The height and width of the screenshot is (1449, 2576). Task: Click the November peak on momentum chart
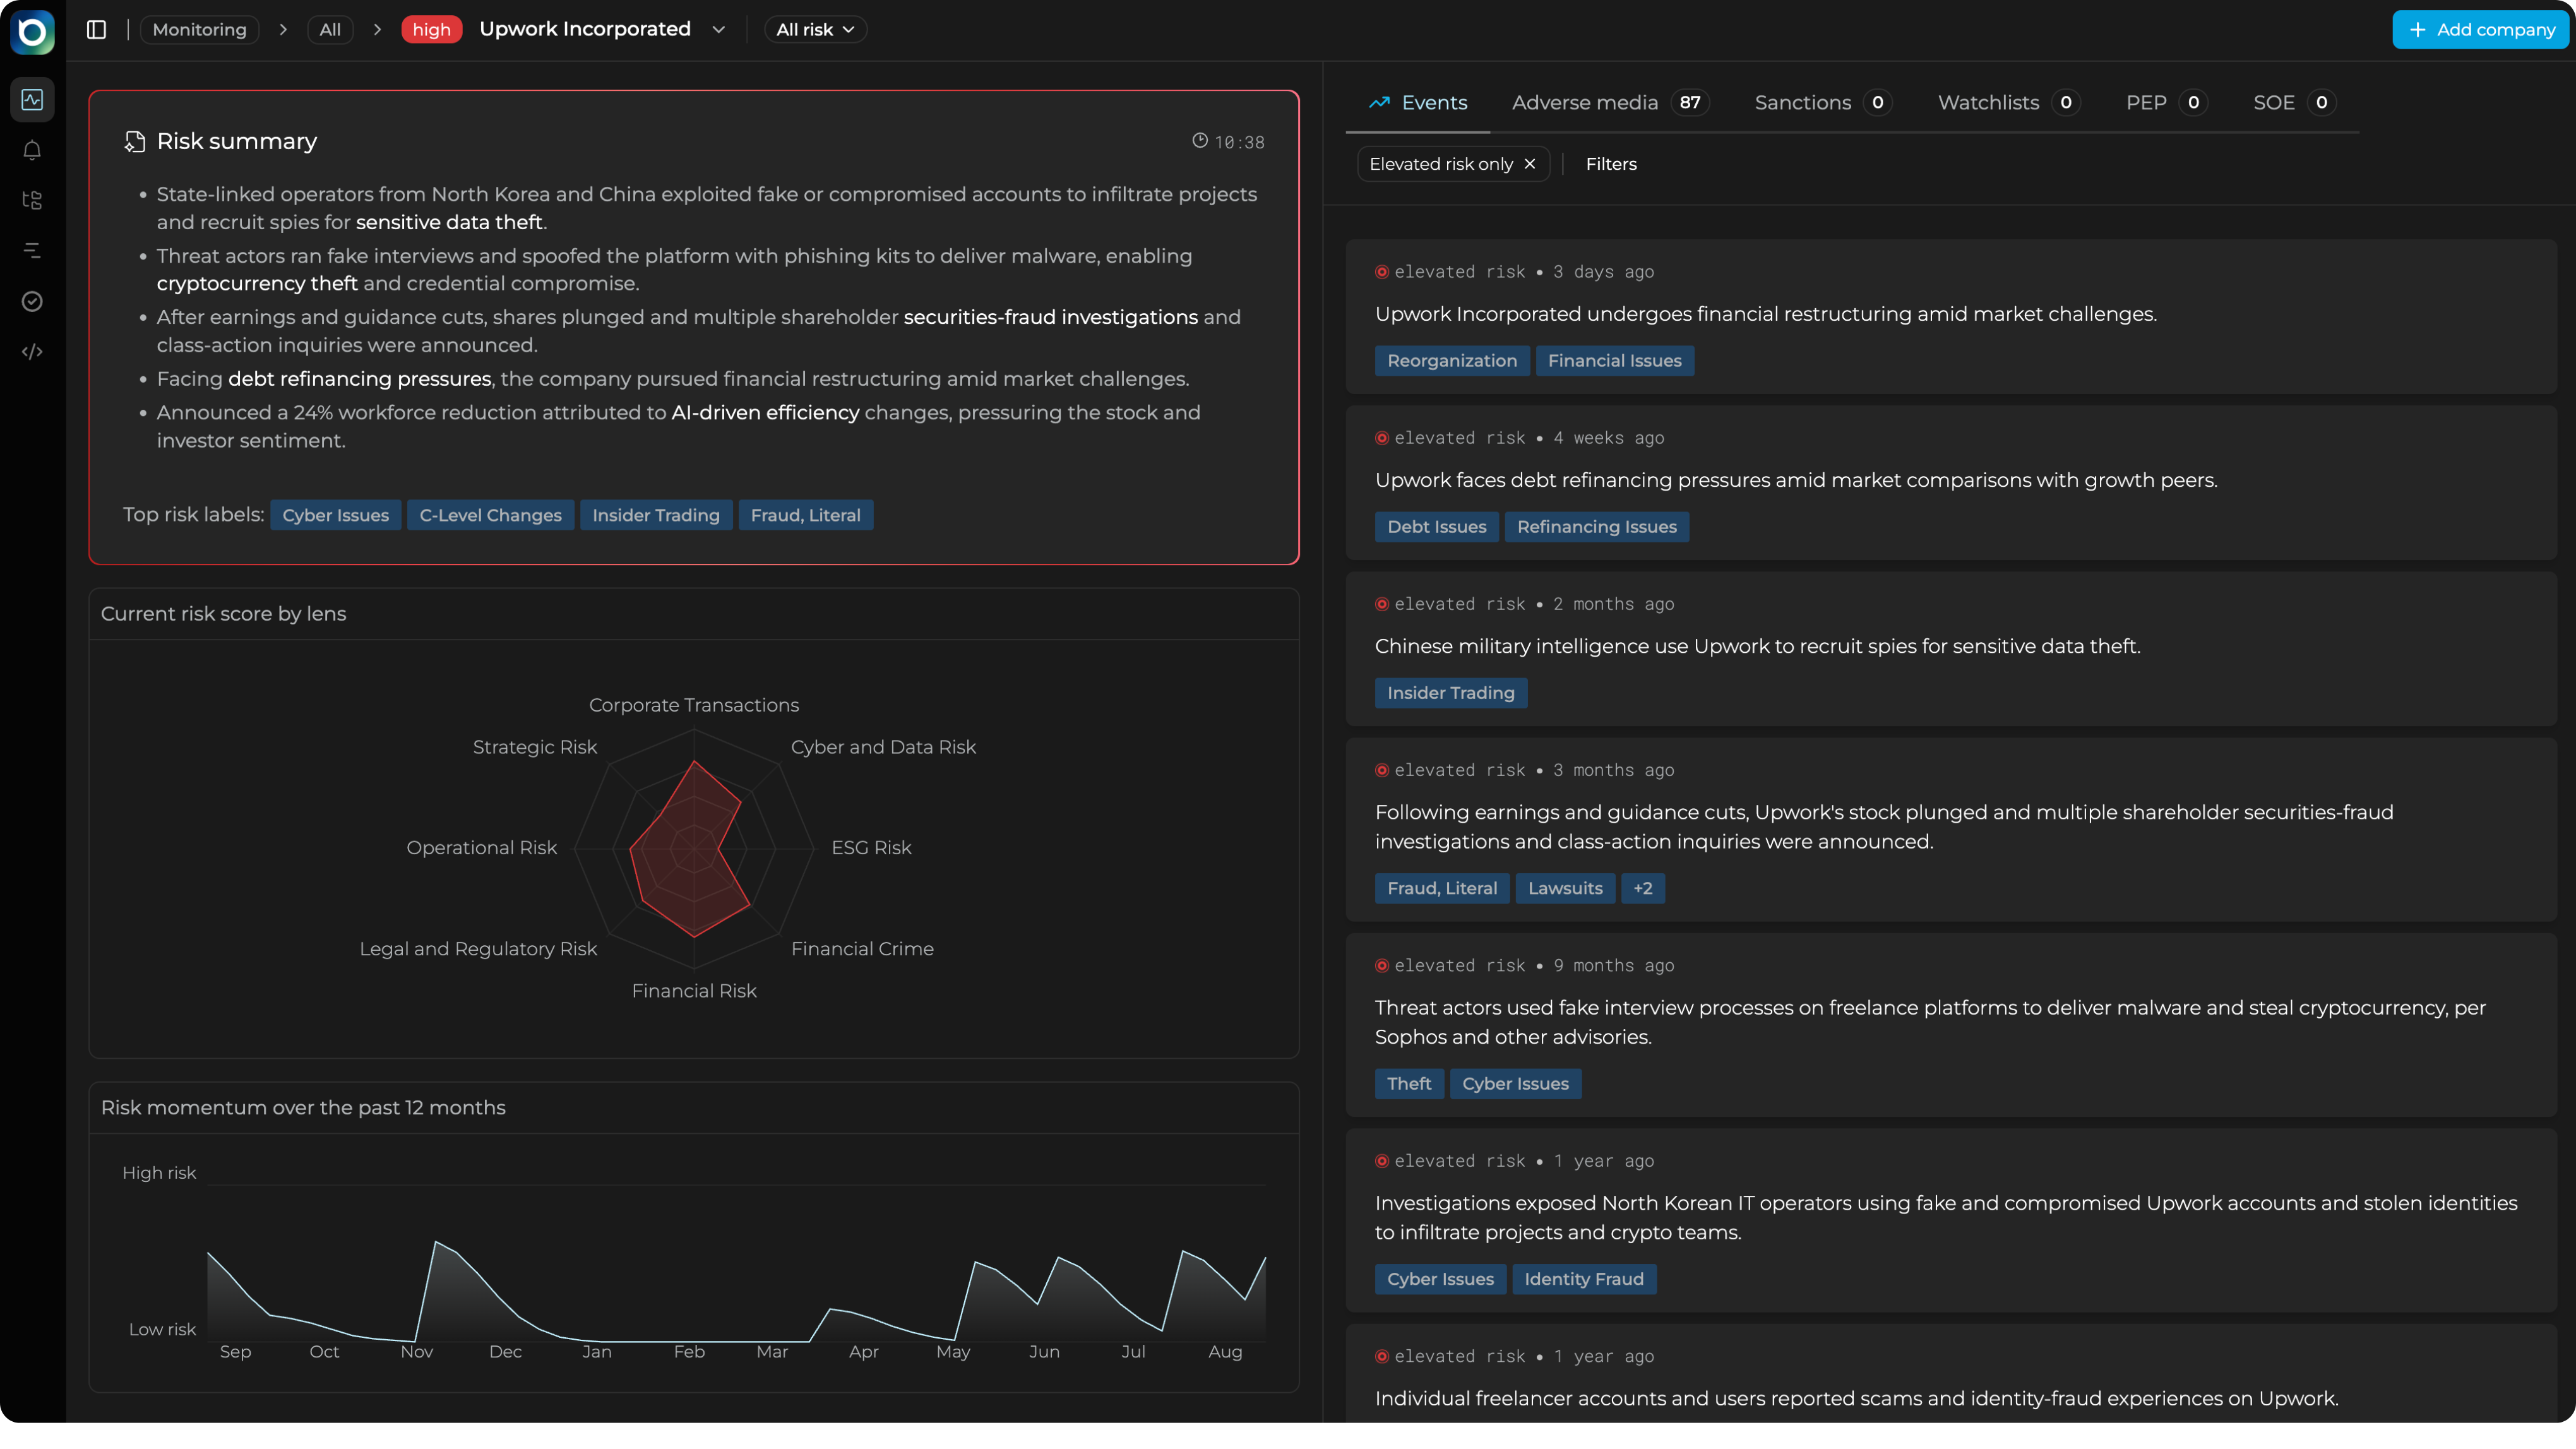click(x=436, y=1243)
